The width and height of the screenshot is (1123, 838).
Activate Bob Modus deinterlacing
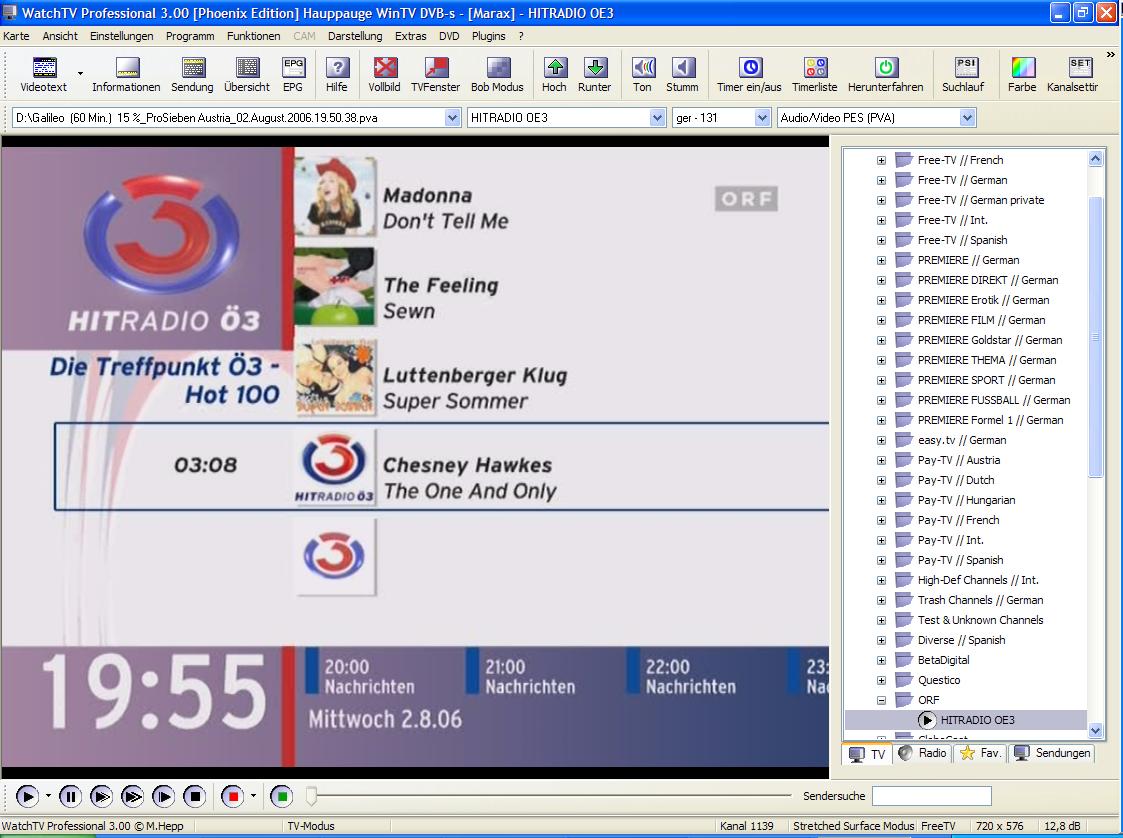(x=497, y=74)
